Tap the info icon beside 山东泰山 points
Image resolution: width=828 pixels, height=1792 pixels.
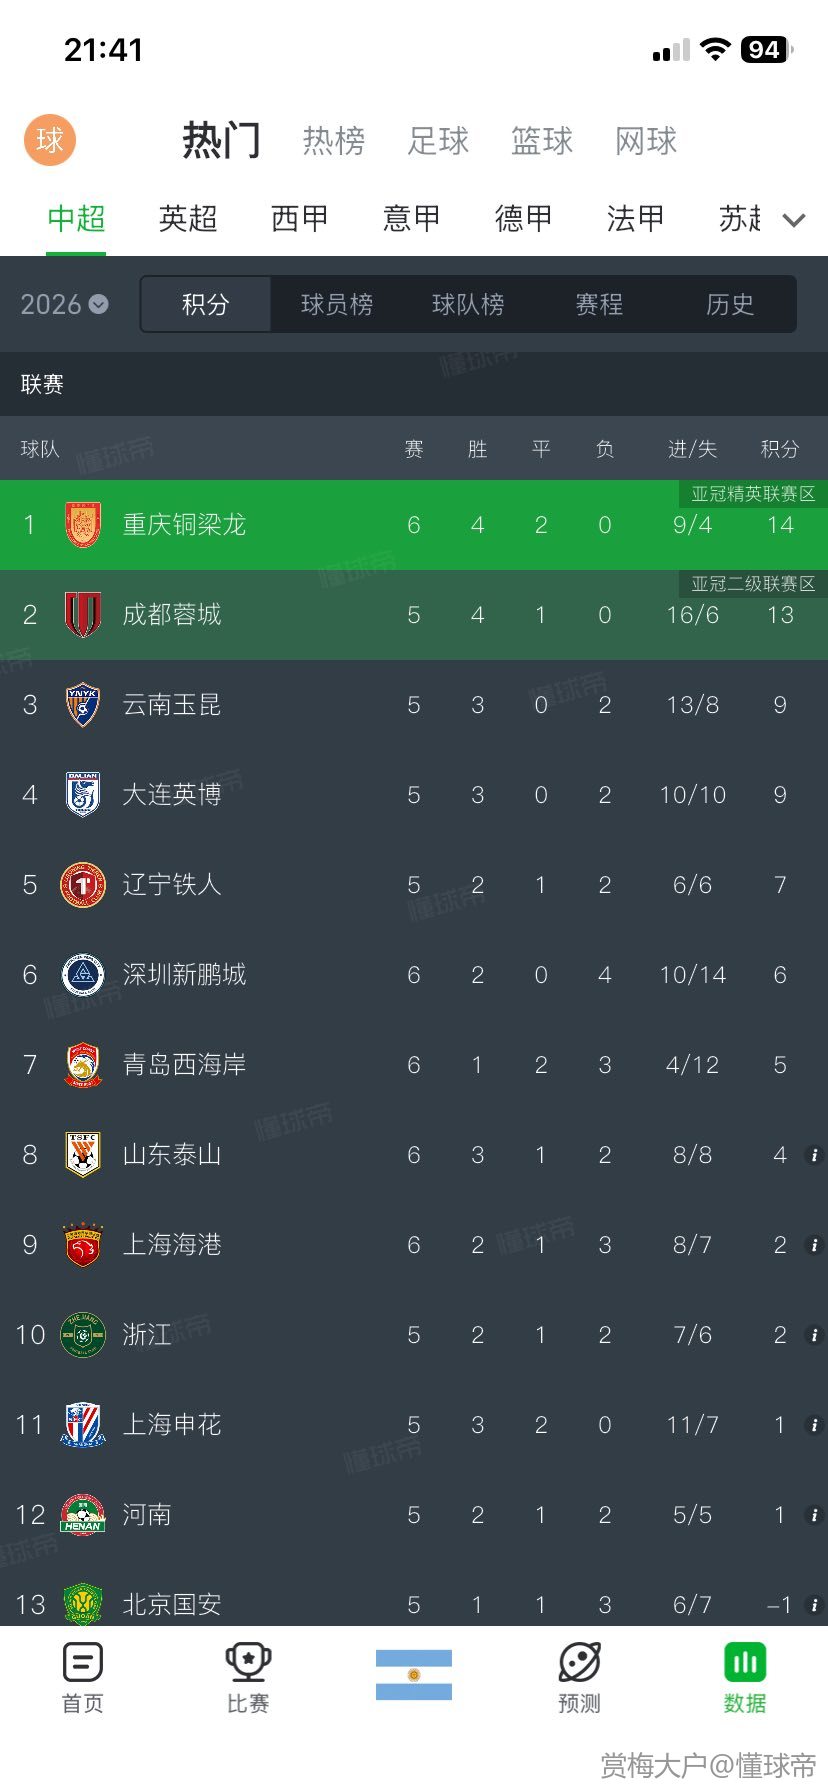(814, 1155)
